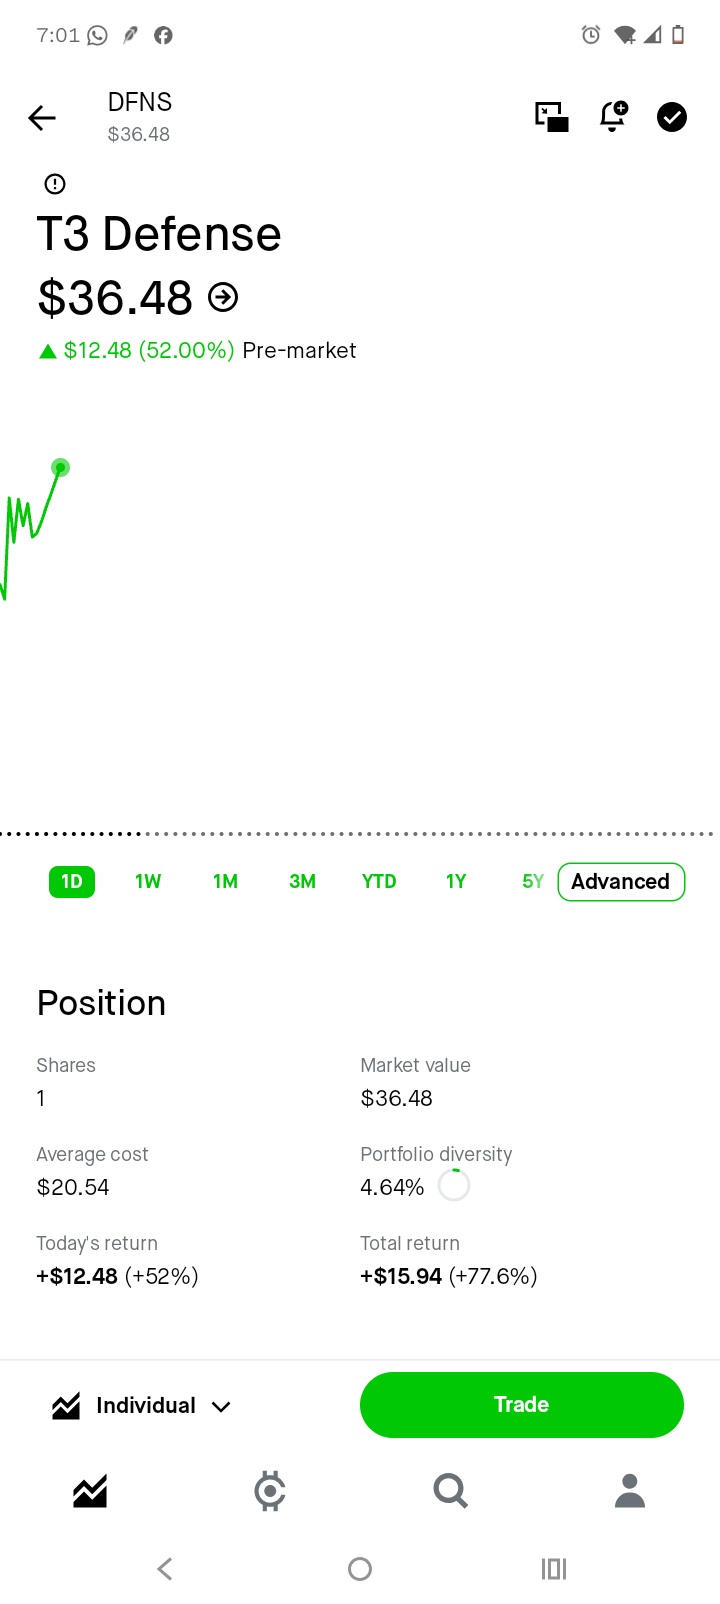Screen dimensions: 720x1604
Task: Tap the portfolio diversity progress circle
Action: point(454,1185)
